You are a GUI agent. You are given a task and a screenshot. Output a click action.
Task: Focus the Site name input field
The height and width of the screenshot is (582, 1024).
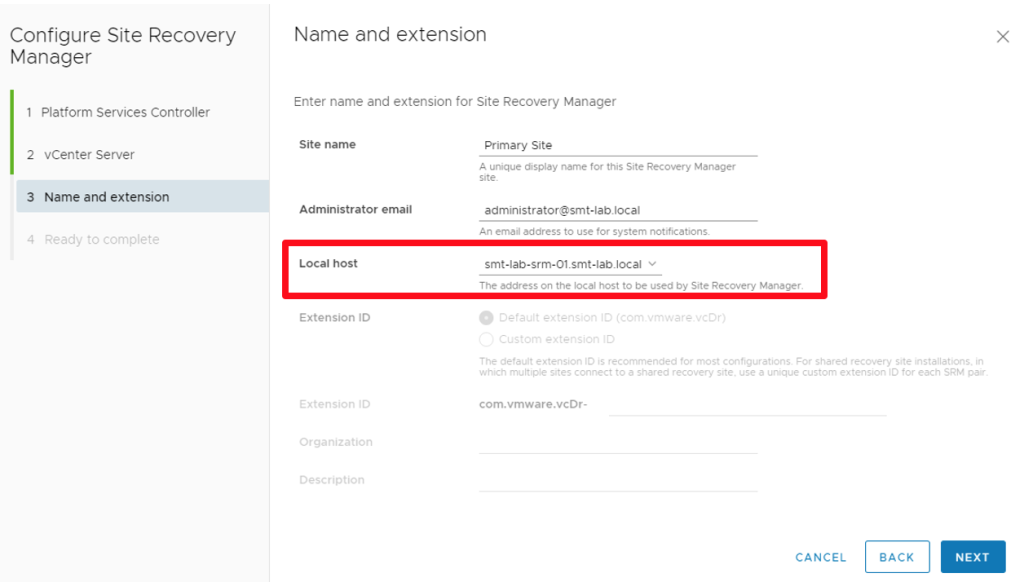(x=617, y=146)
